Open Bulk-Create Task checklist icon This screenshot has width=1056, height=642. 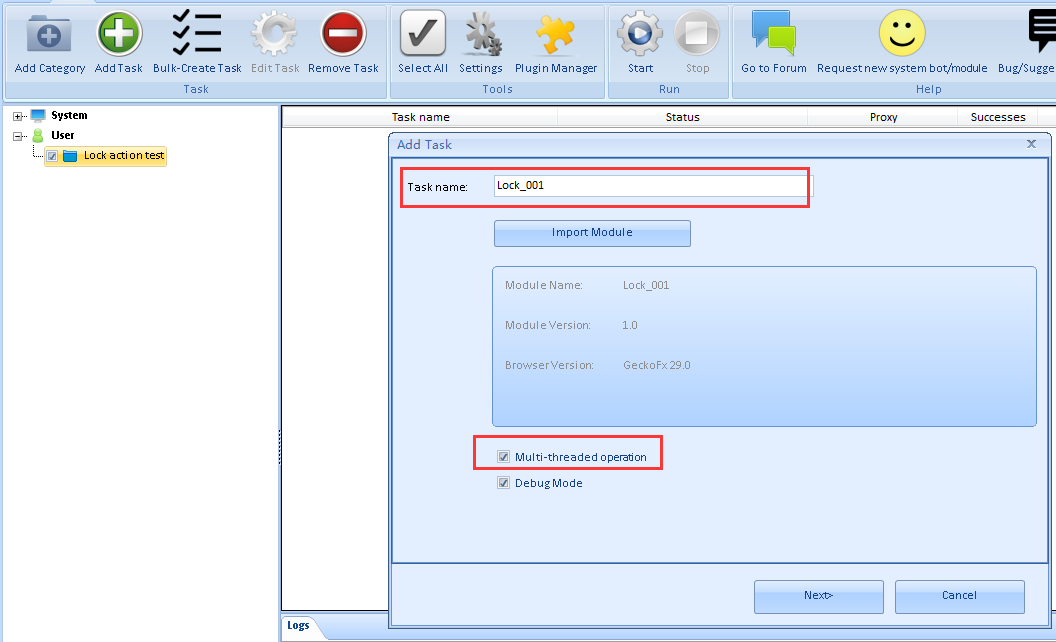point(197,33)
